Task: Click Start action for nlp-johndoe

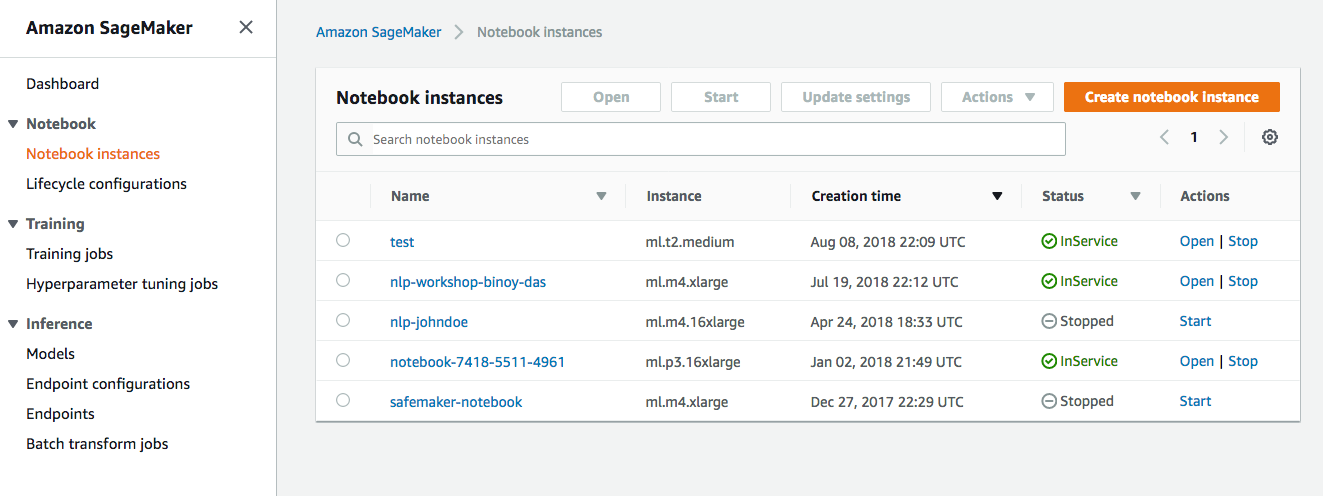Action: pos(1195,321)
